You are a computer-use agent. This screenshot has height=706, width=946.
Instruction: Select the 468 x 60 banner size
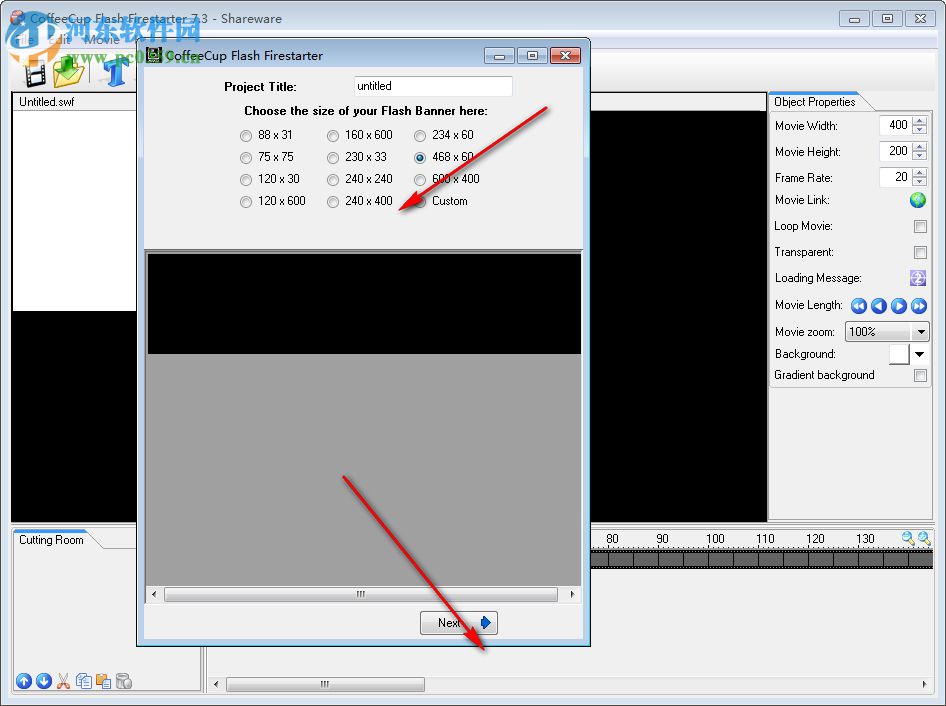pos(420,157)
